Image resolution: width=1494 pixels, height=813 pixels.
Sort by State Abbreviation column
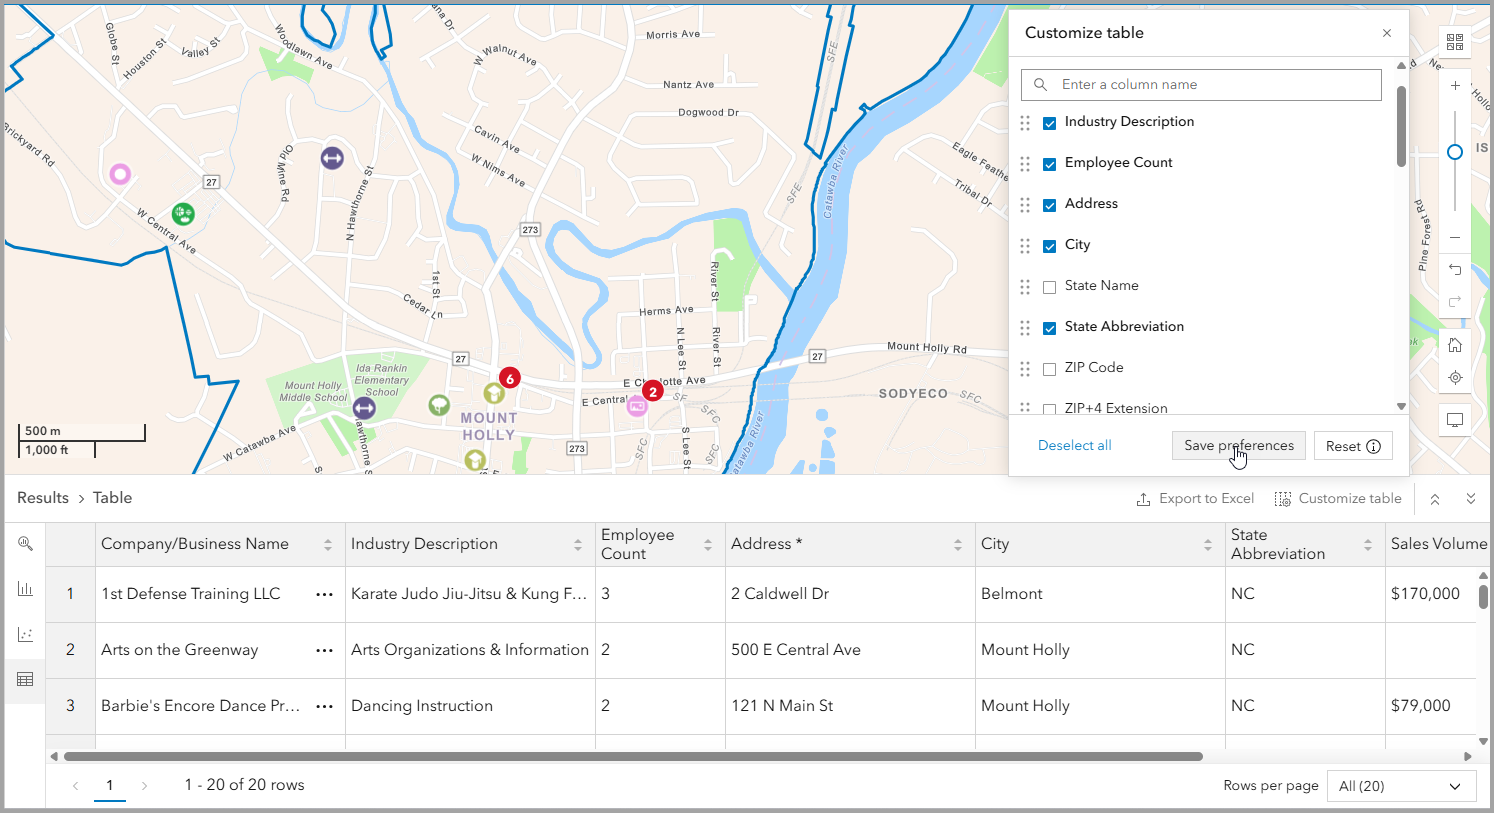[1367, 545]
